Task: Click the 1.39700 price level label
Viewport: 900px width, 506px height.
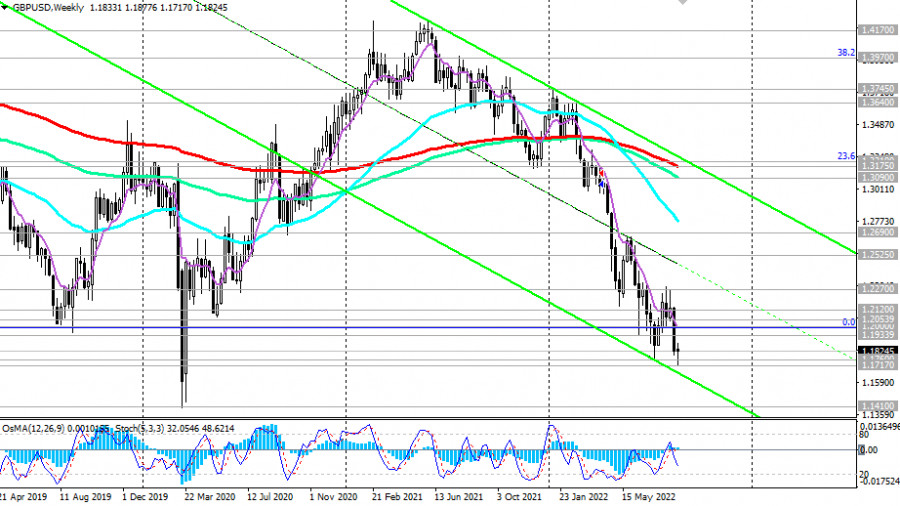Action: point(876,59)
